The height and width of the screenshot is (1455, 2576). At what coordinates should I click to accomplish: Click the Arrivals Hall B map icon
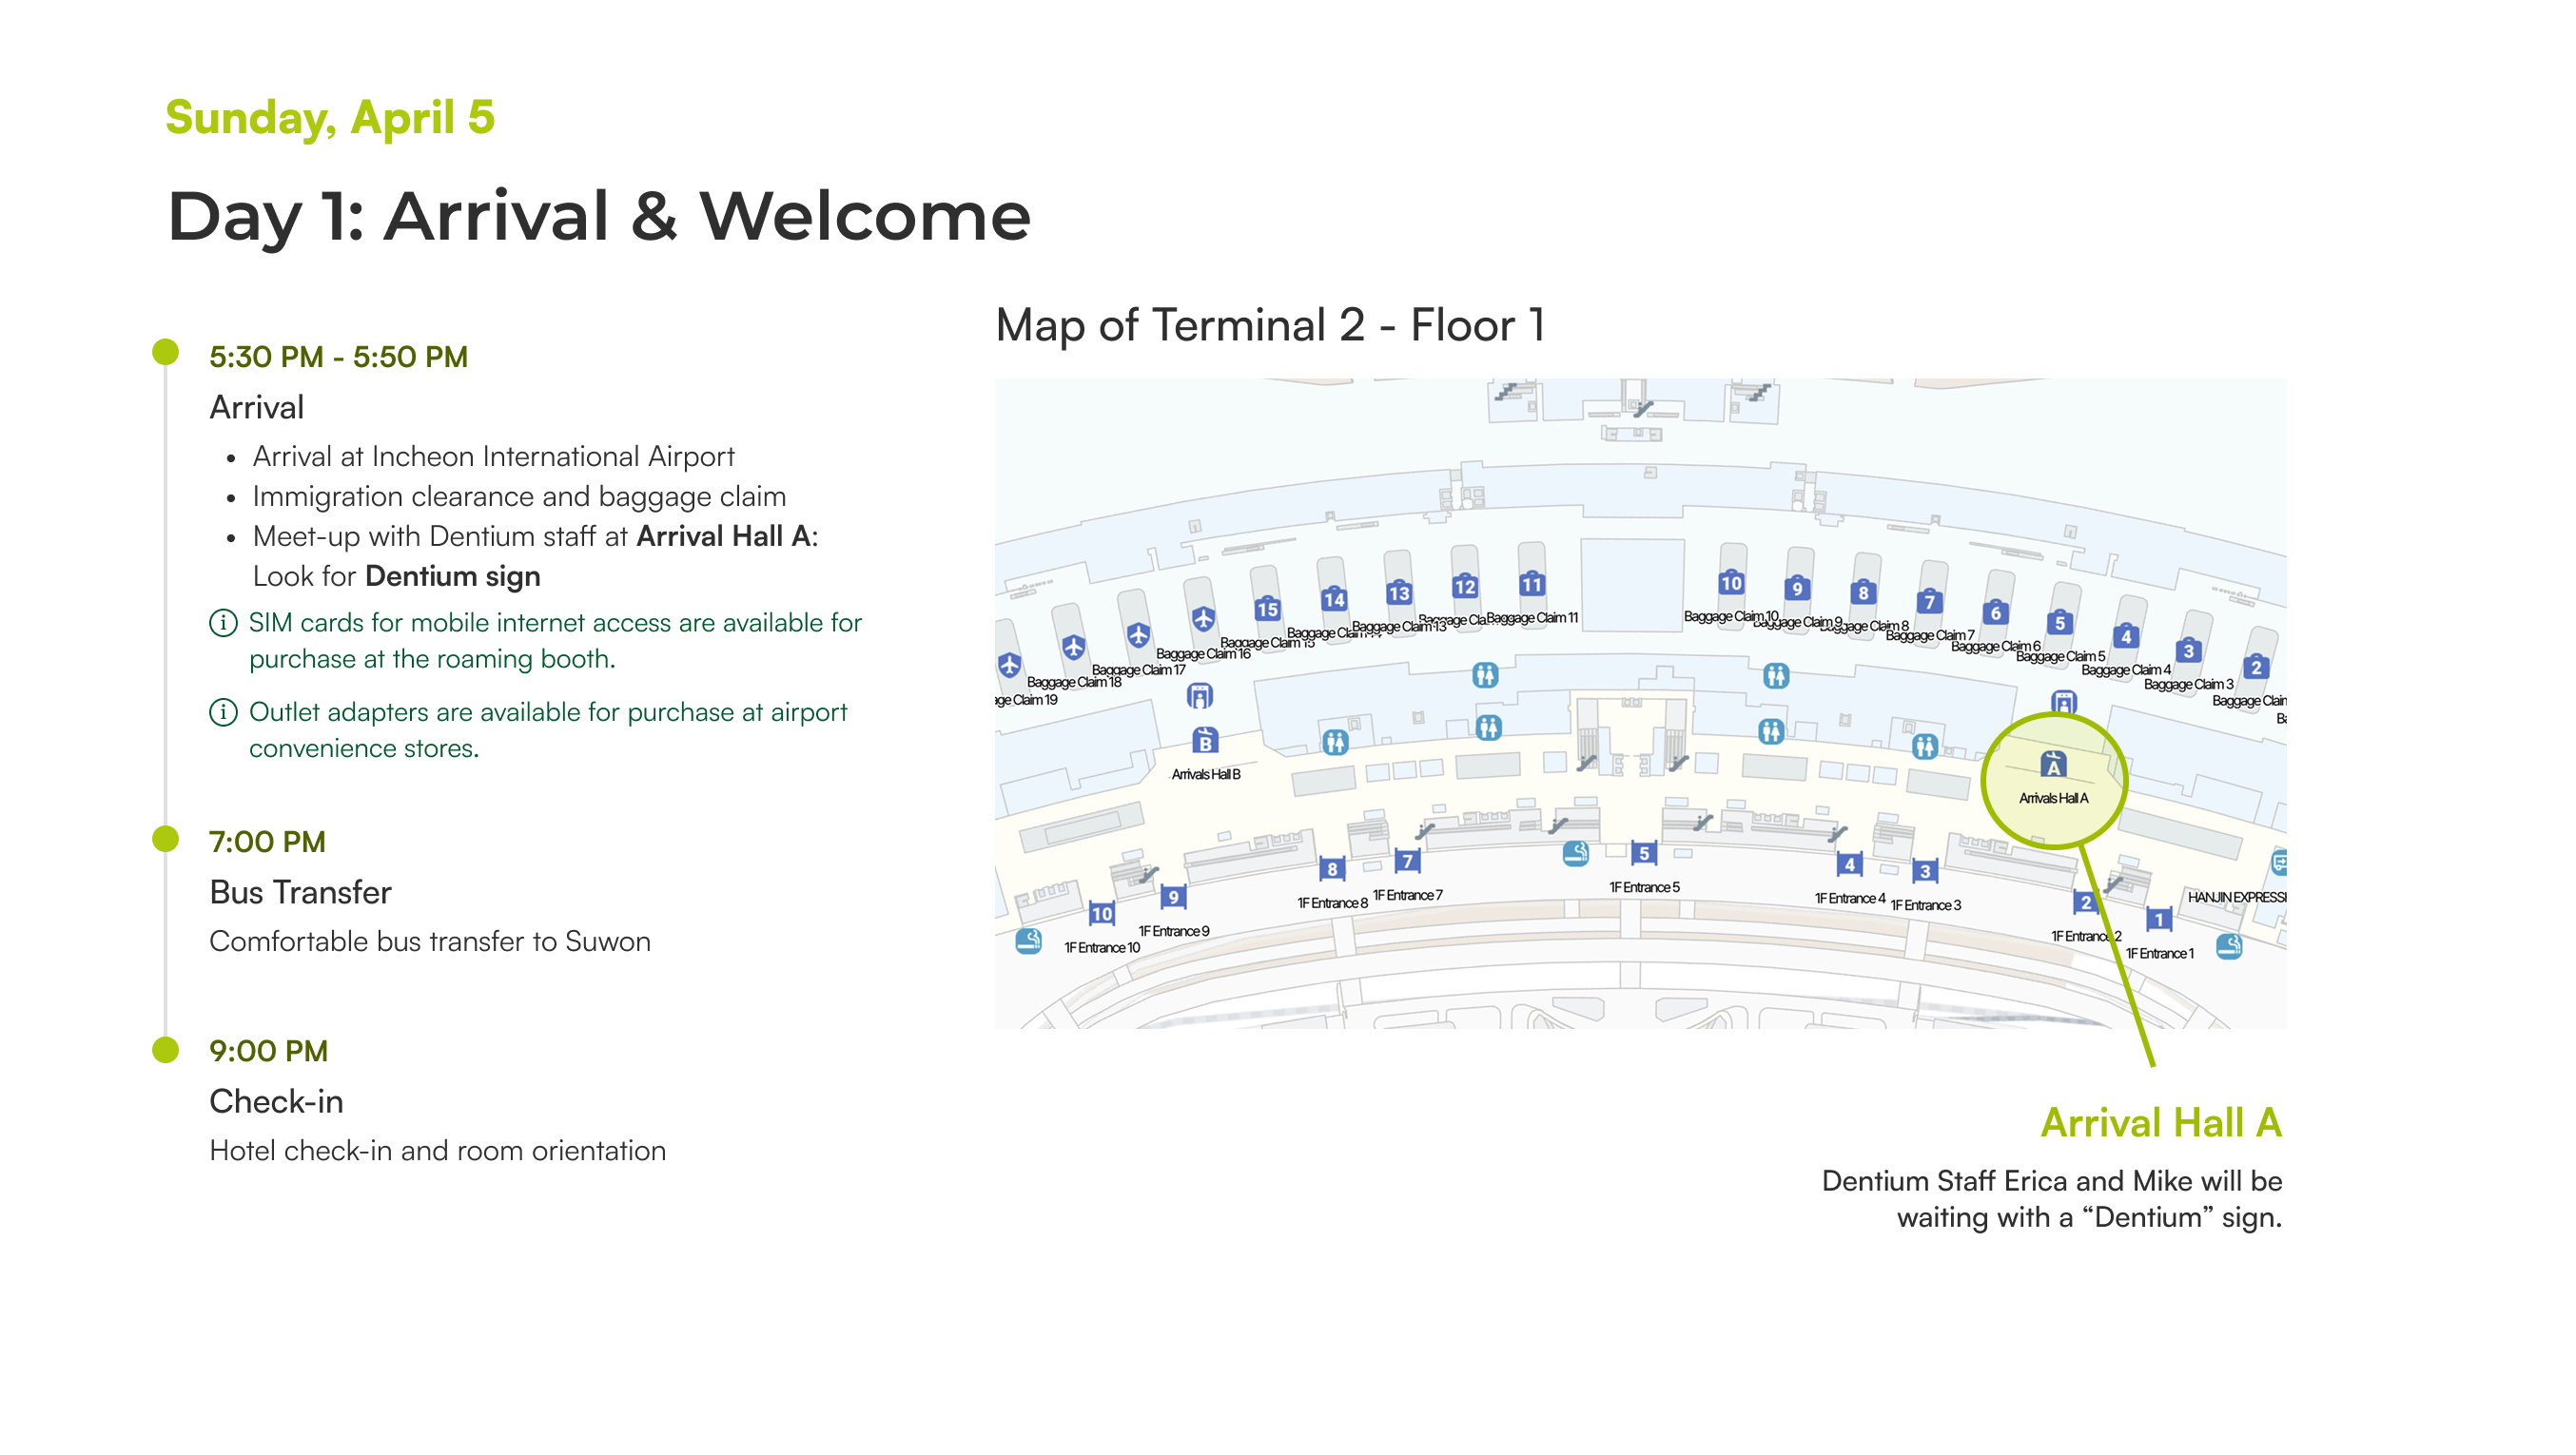pyautogui.click(x=1205, y=741)
